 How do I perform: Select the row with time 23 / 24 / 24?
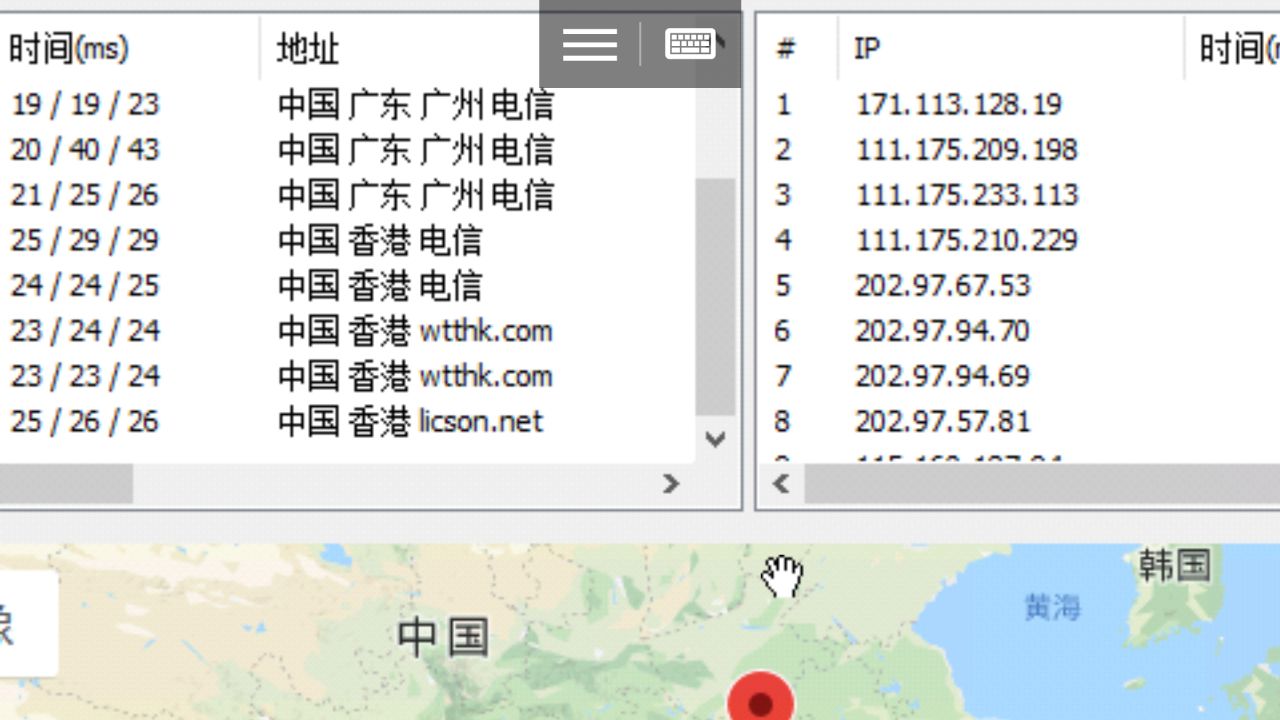tap(85, 330)
